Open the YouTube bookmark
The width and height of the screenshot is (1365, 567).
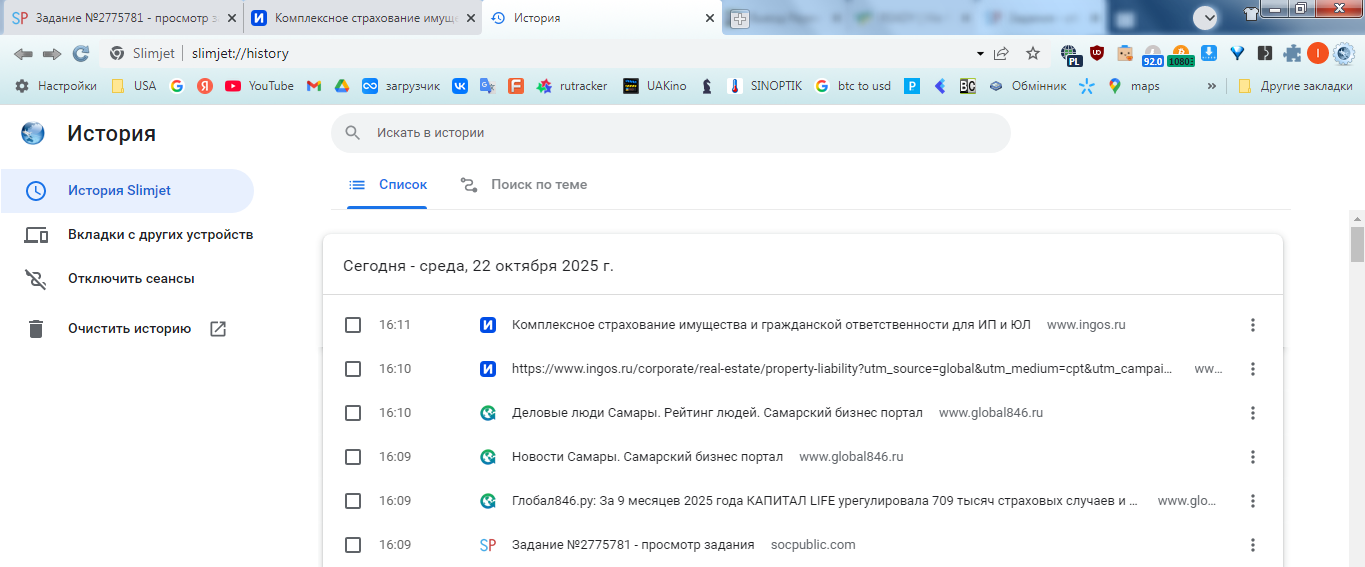(260, 86)
